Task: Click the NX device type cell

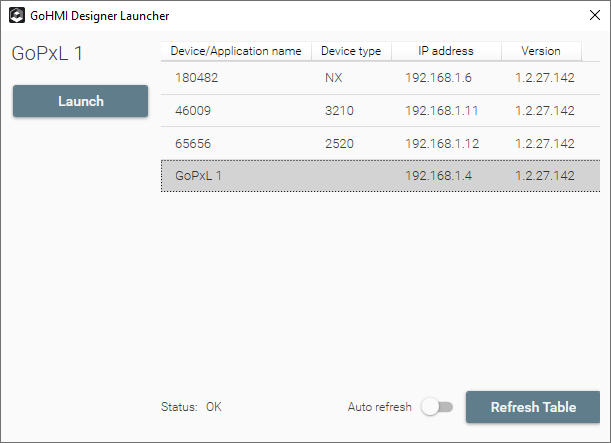Action: pyautogui.click(x=334, y=78)
